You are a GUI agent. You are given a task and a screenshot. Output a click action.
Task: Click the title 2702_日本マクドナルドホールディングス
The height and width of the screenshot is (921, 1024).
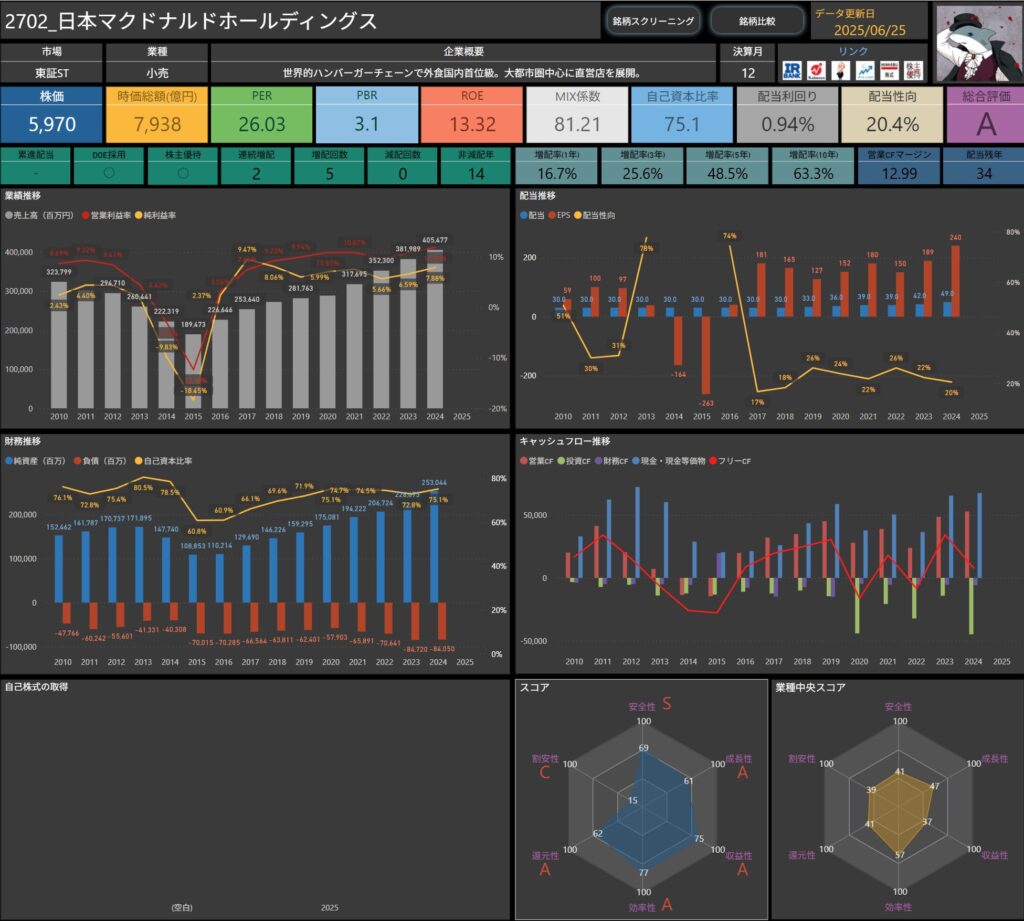(191, 21)
